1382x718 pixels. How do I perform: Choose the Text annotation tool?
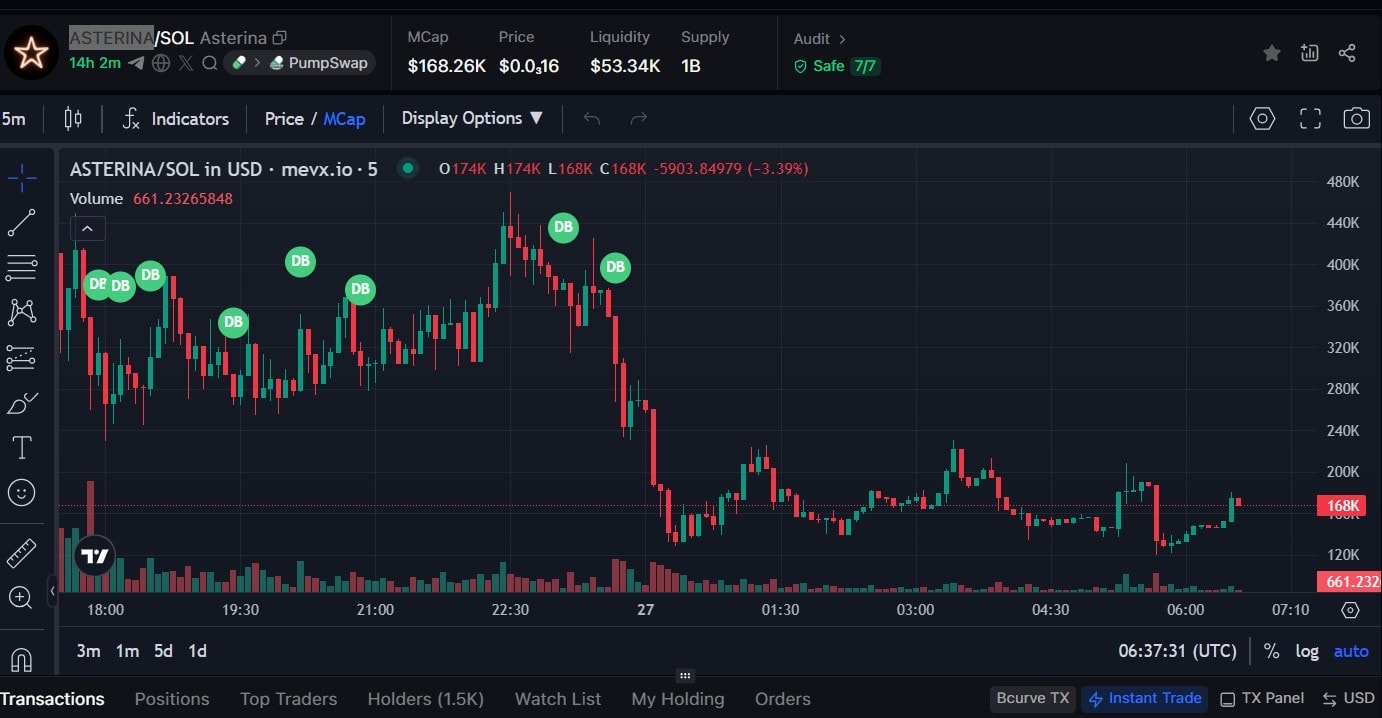coord(21,447)
